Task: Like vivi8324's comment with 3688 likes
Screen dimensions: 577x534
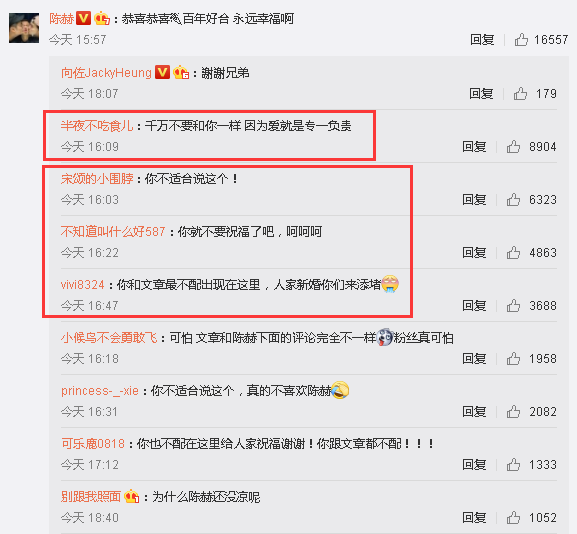Action: (513, 305)
